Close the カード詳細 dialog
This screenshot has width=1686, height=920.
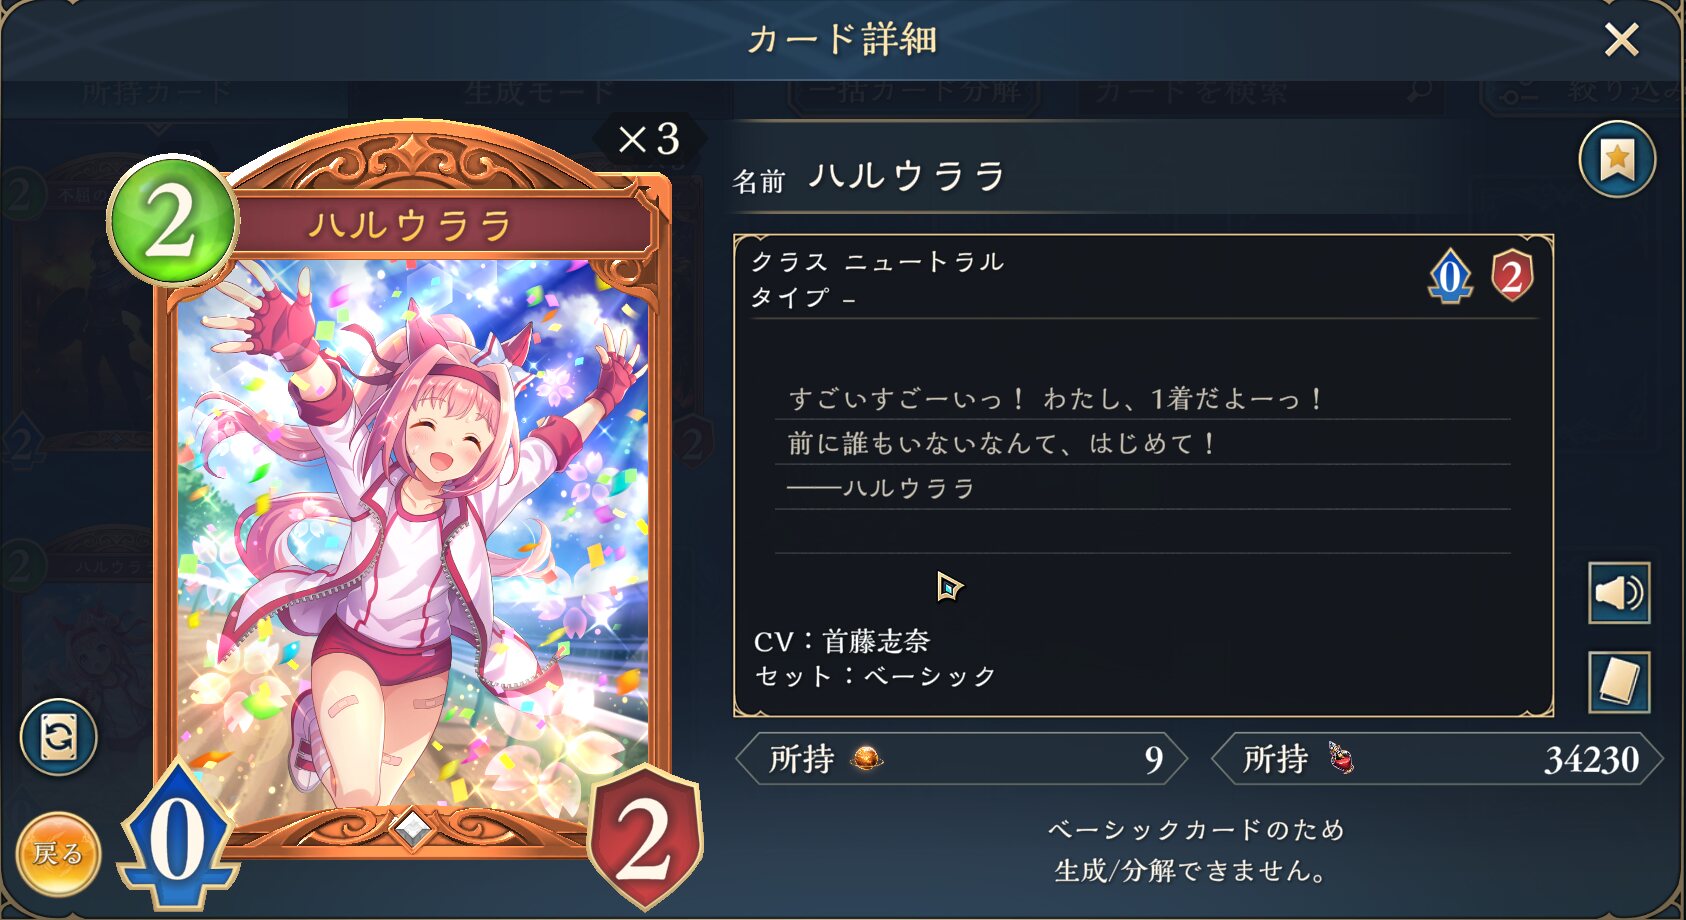tap(1621, 40)
